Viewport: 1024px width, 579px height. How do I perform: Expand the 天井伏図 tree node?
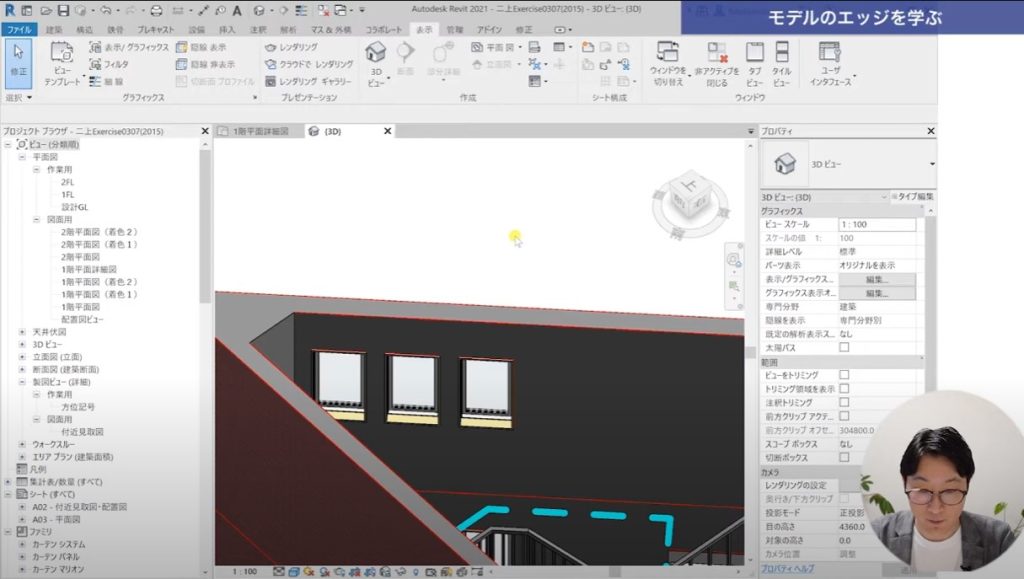[x=23, y=332]
